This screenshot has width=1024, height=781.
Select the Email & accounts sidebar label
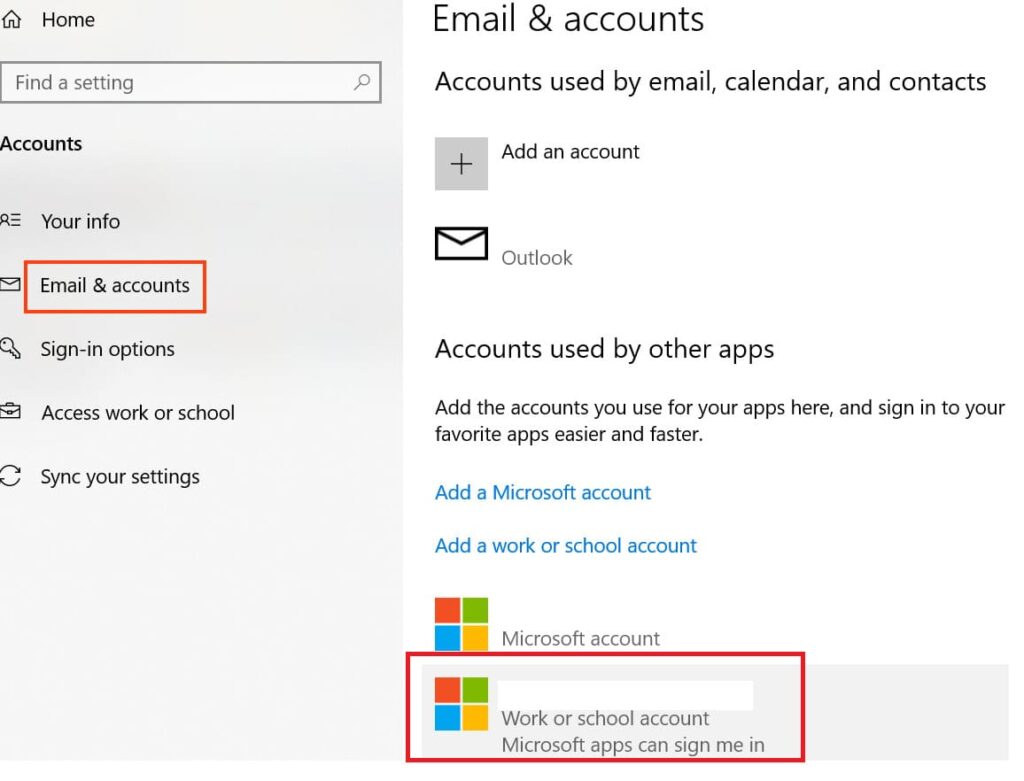click(x=115, y=286)
